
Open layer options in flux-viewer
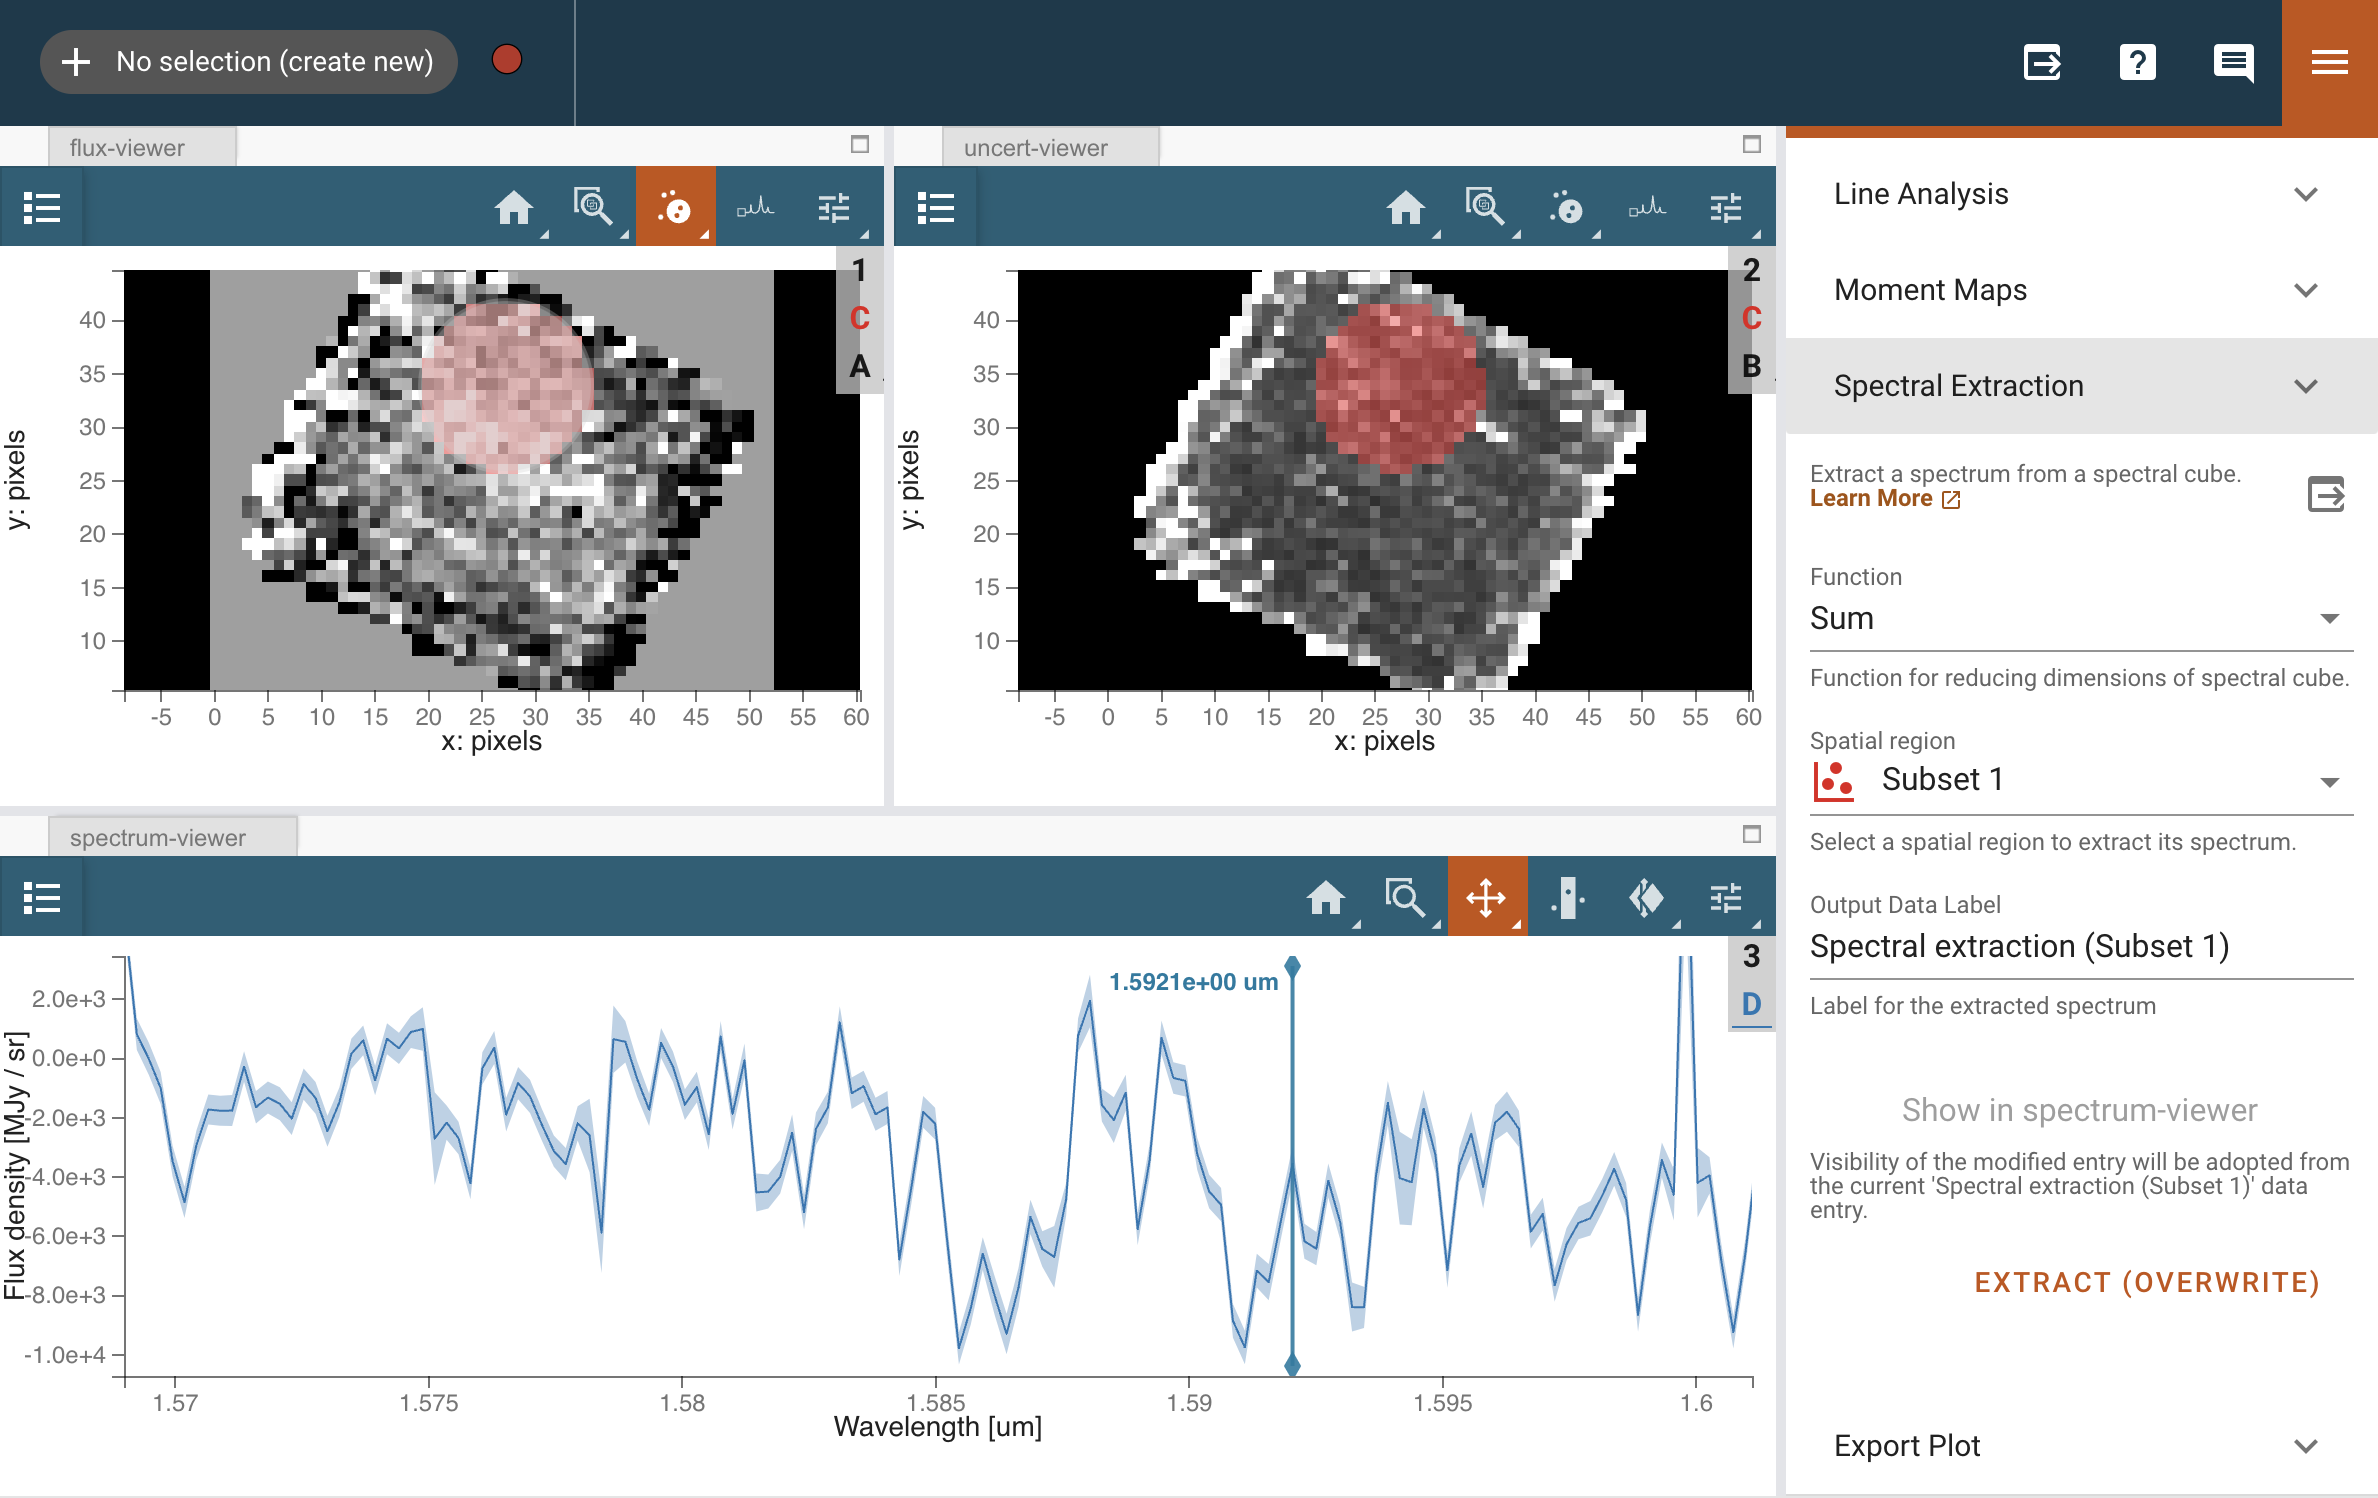(x=42, y=205)
